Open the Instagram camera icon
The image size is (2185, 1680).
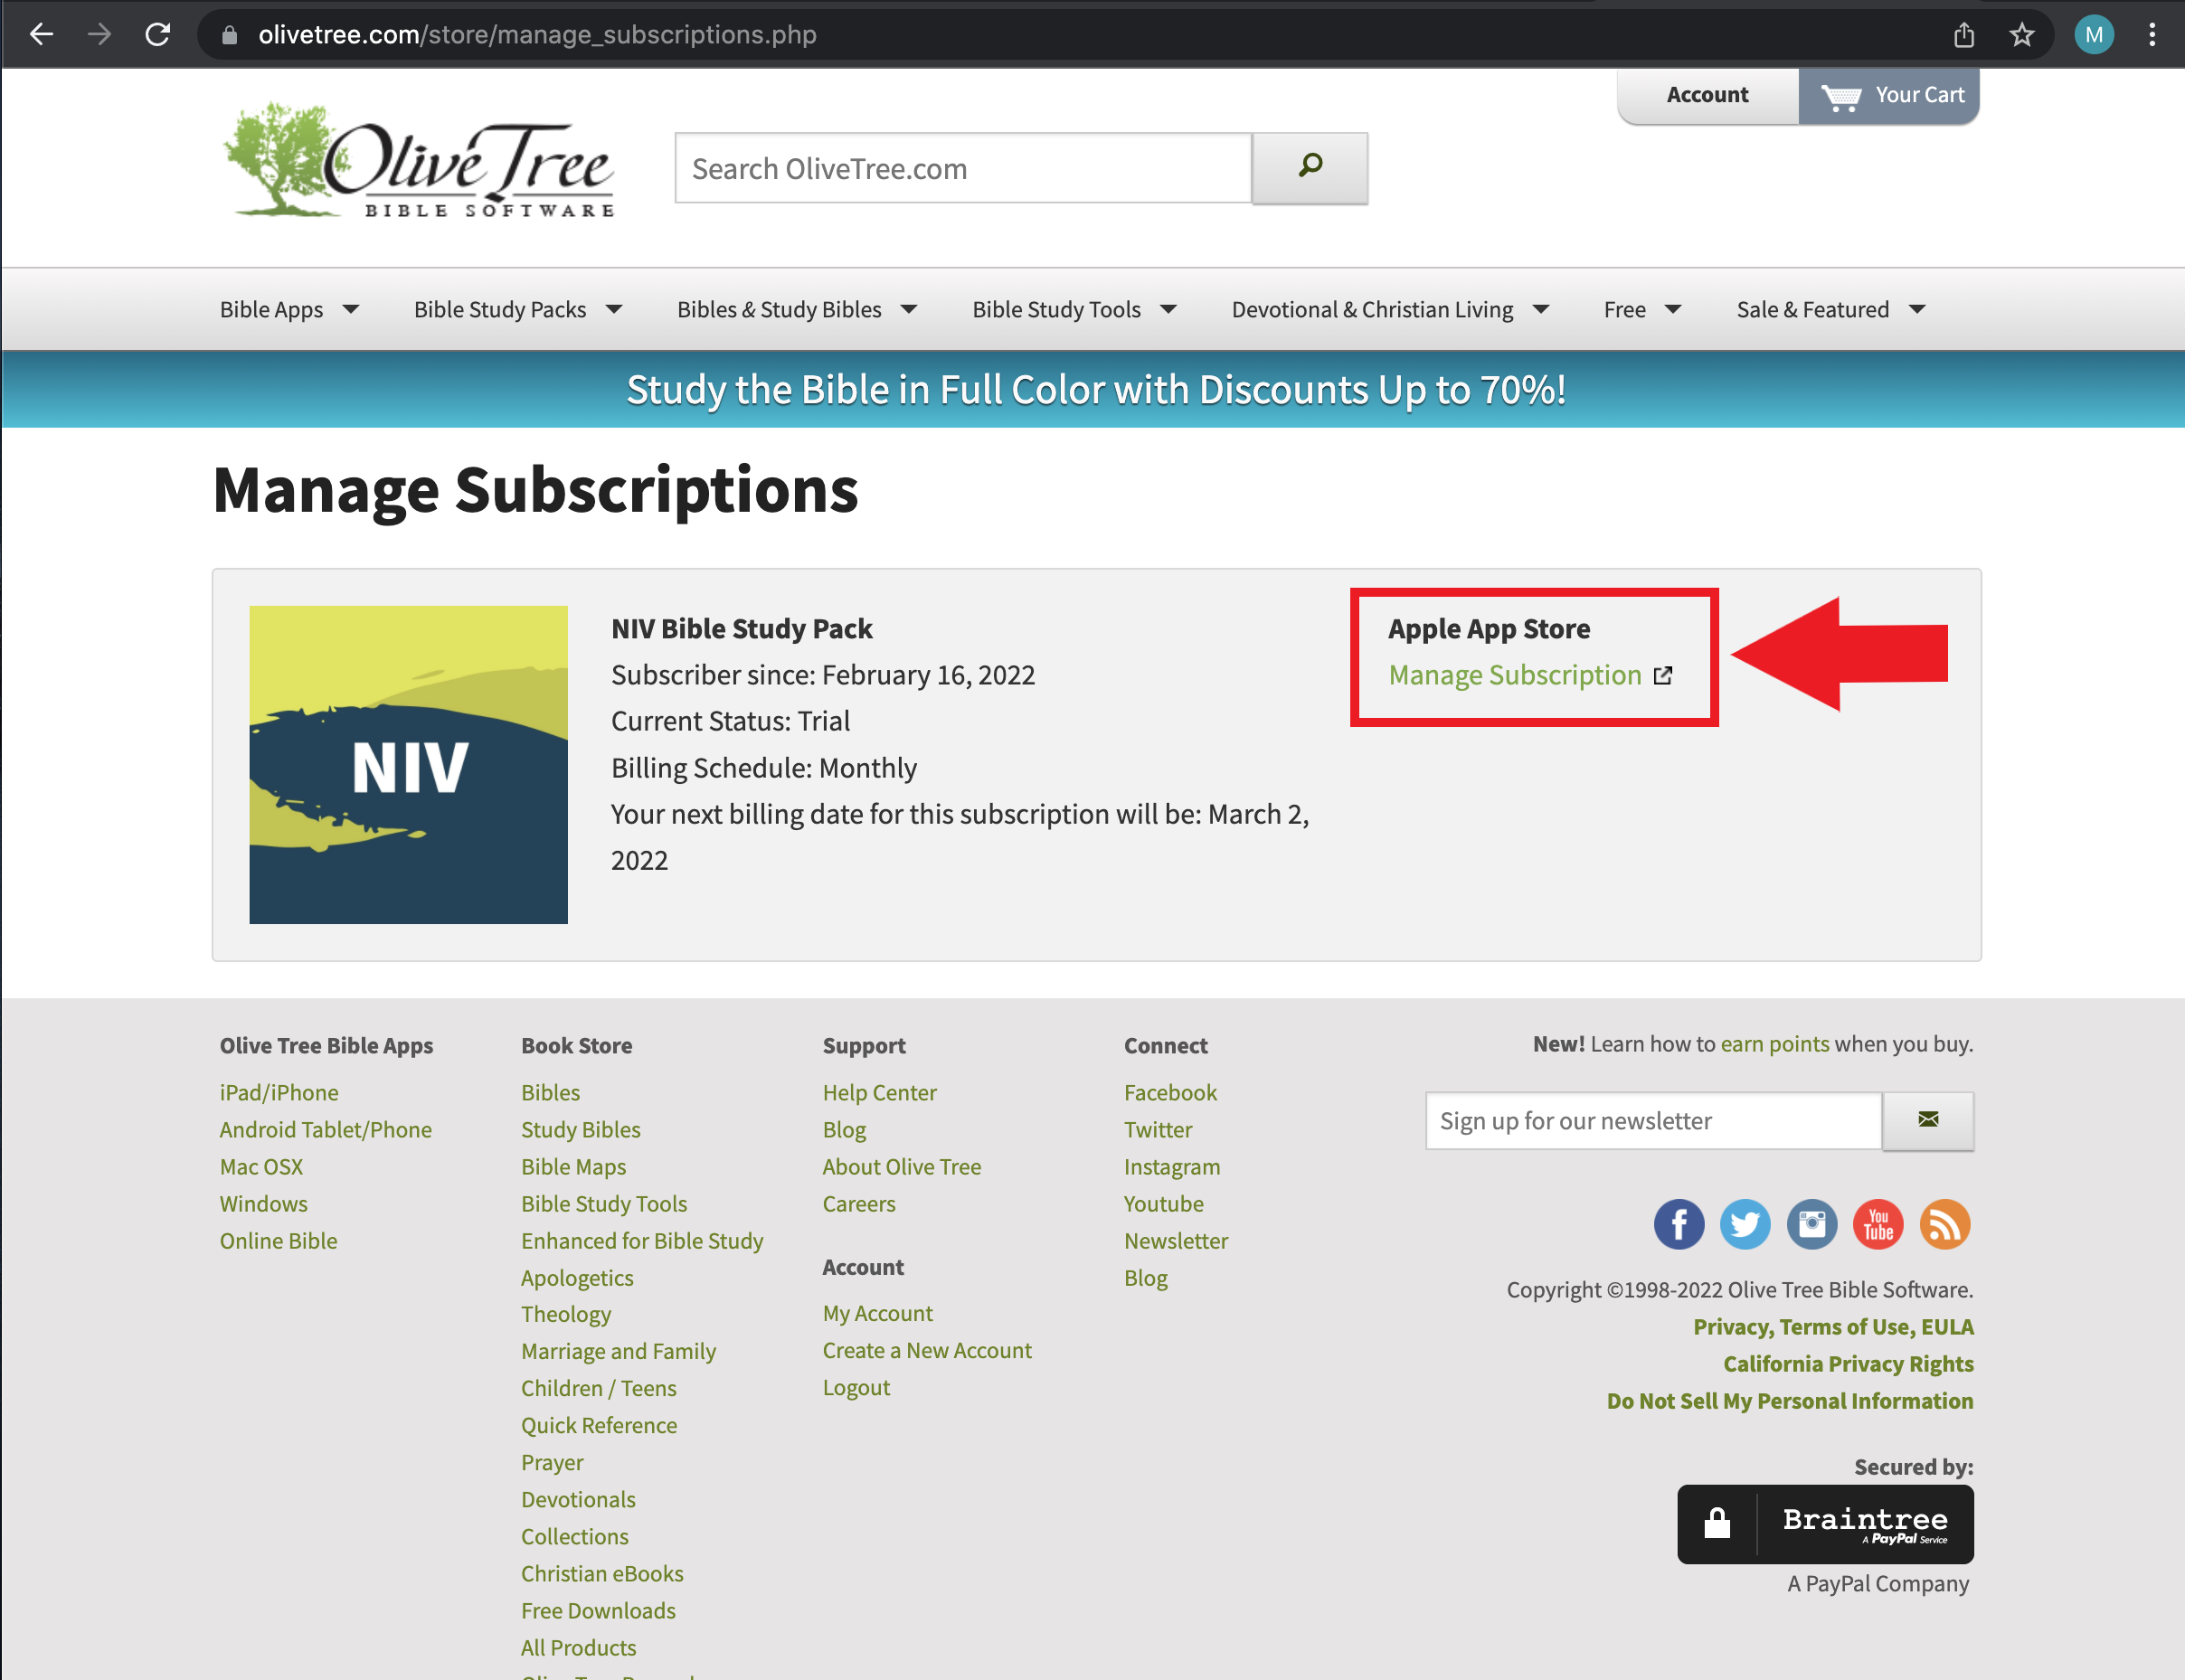[x=1812, y=1224]
